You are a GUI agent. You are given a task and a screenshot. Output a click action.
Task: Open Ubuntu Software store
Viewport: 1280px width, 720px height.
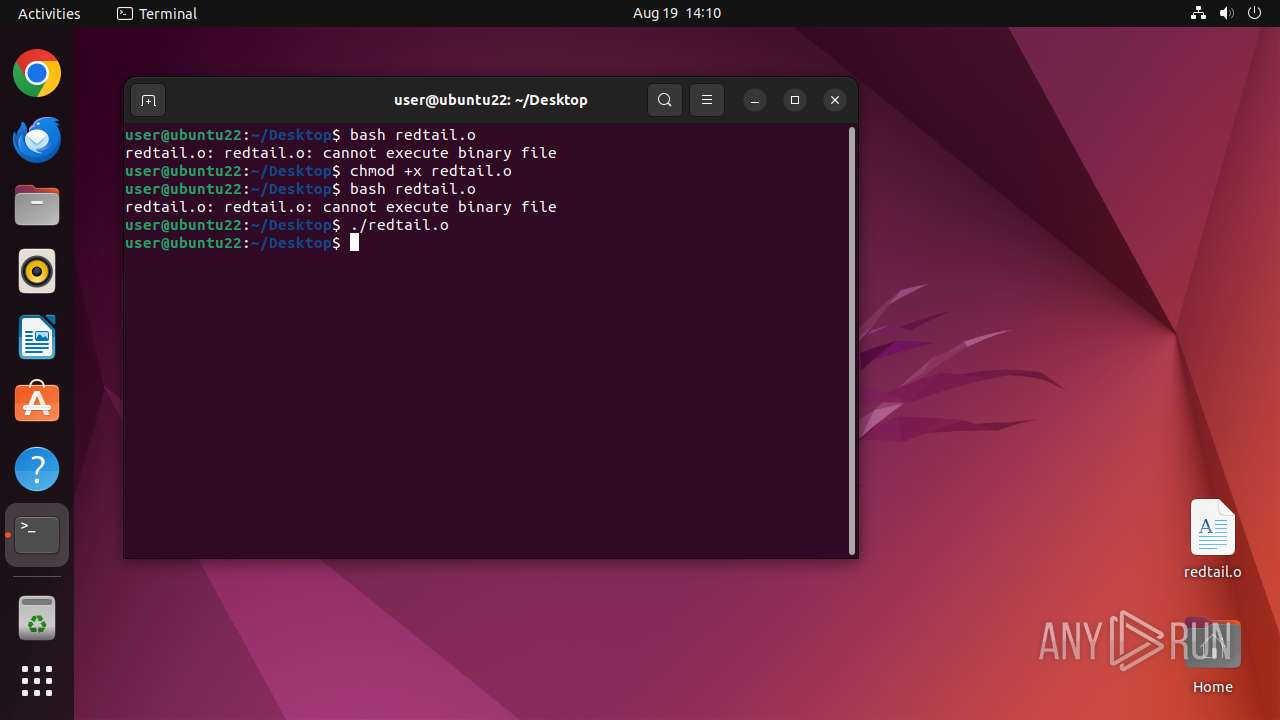37,403
